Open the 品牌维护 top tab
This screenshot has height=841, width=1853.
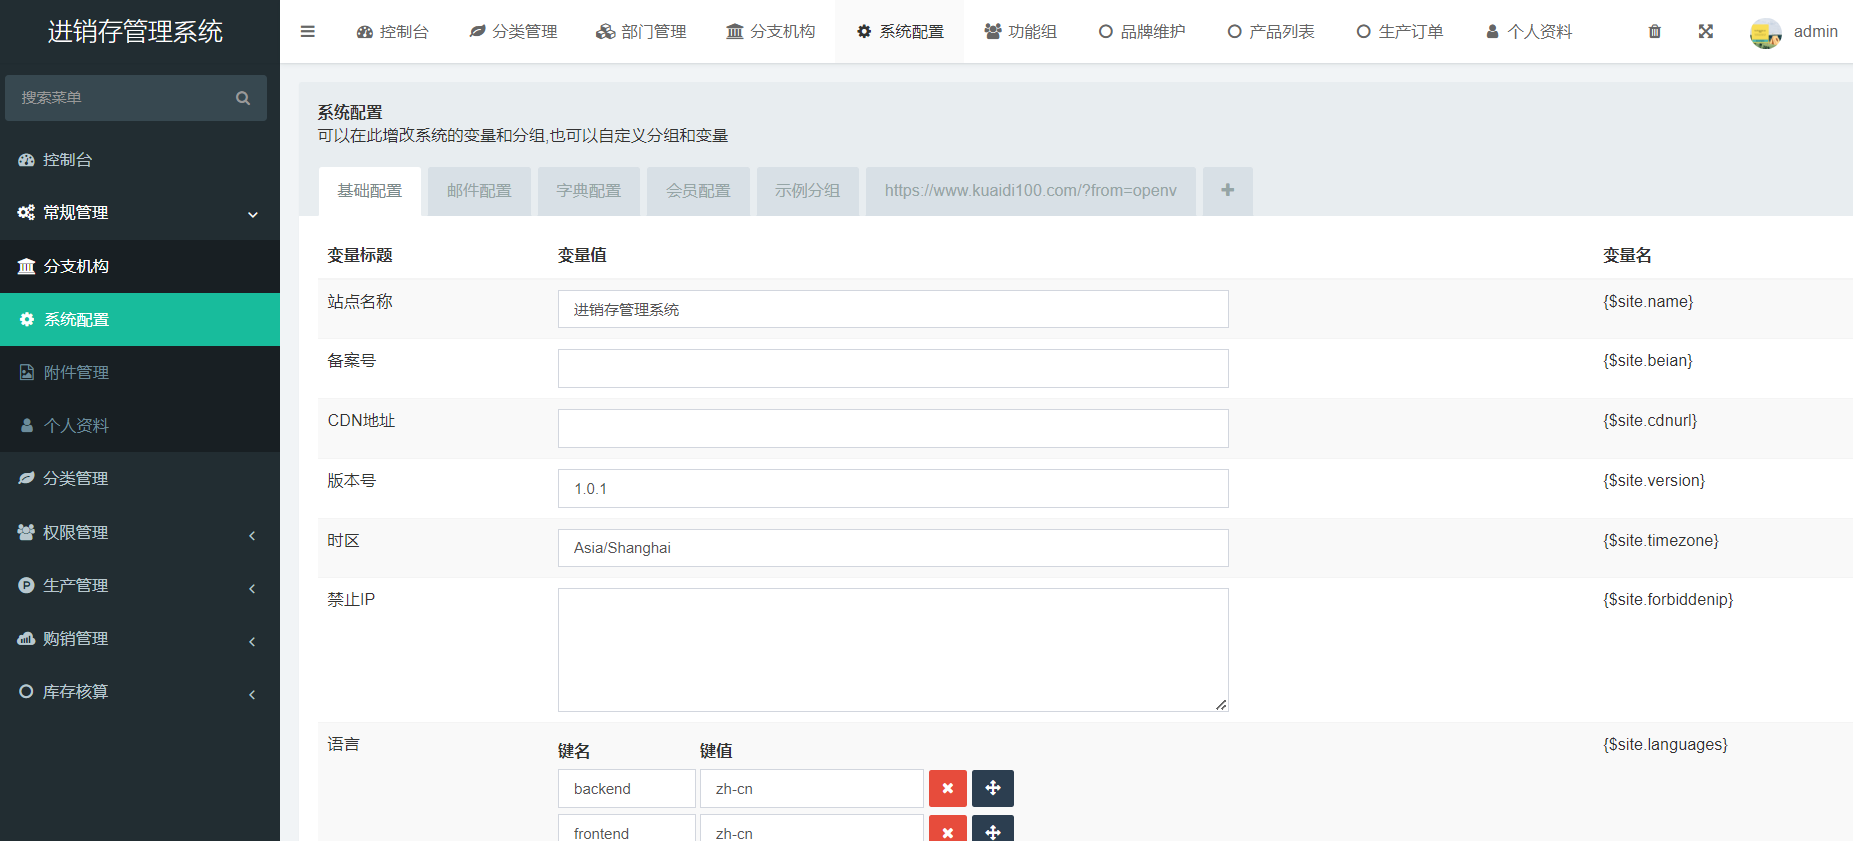tap(1141, 32)
